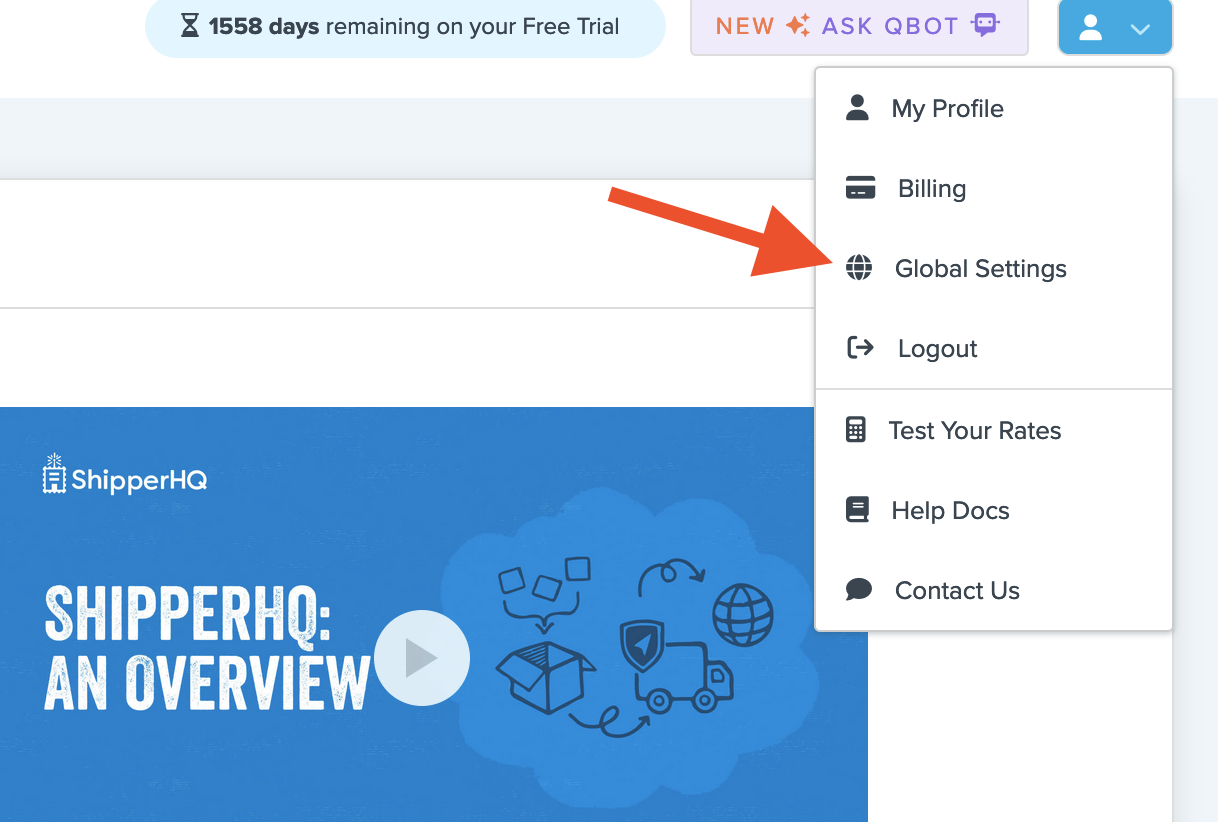Viewport: 1218px width, 822px height.
Task: Click the person icon beside My Profile
Action: coord(857,108)
